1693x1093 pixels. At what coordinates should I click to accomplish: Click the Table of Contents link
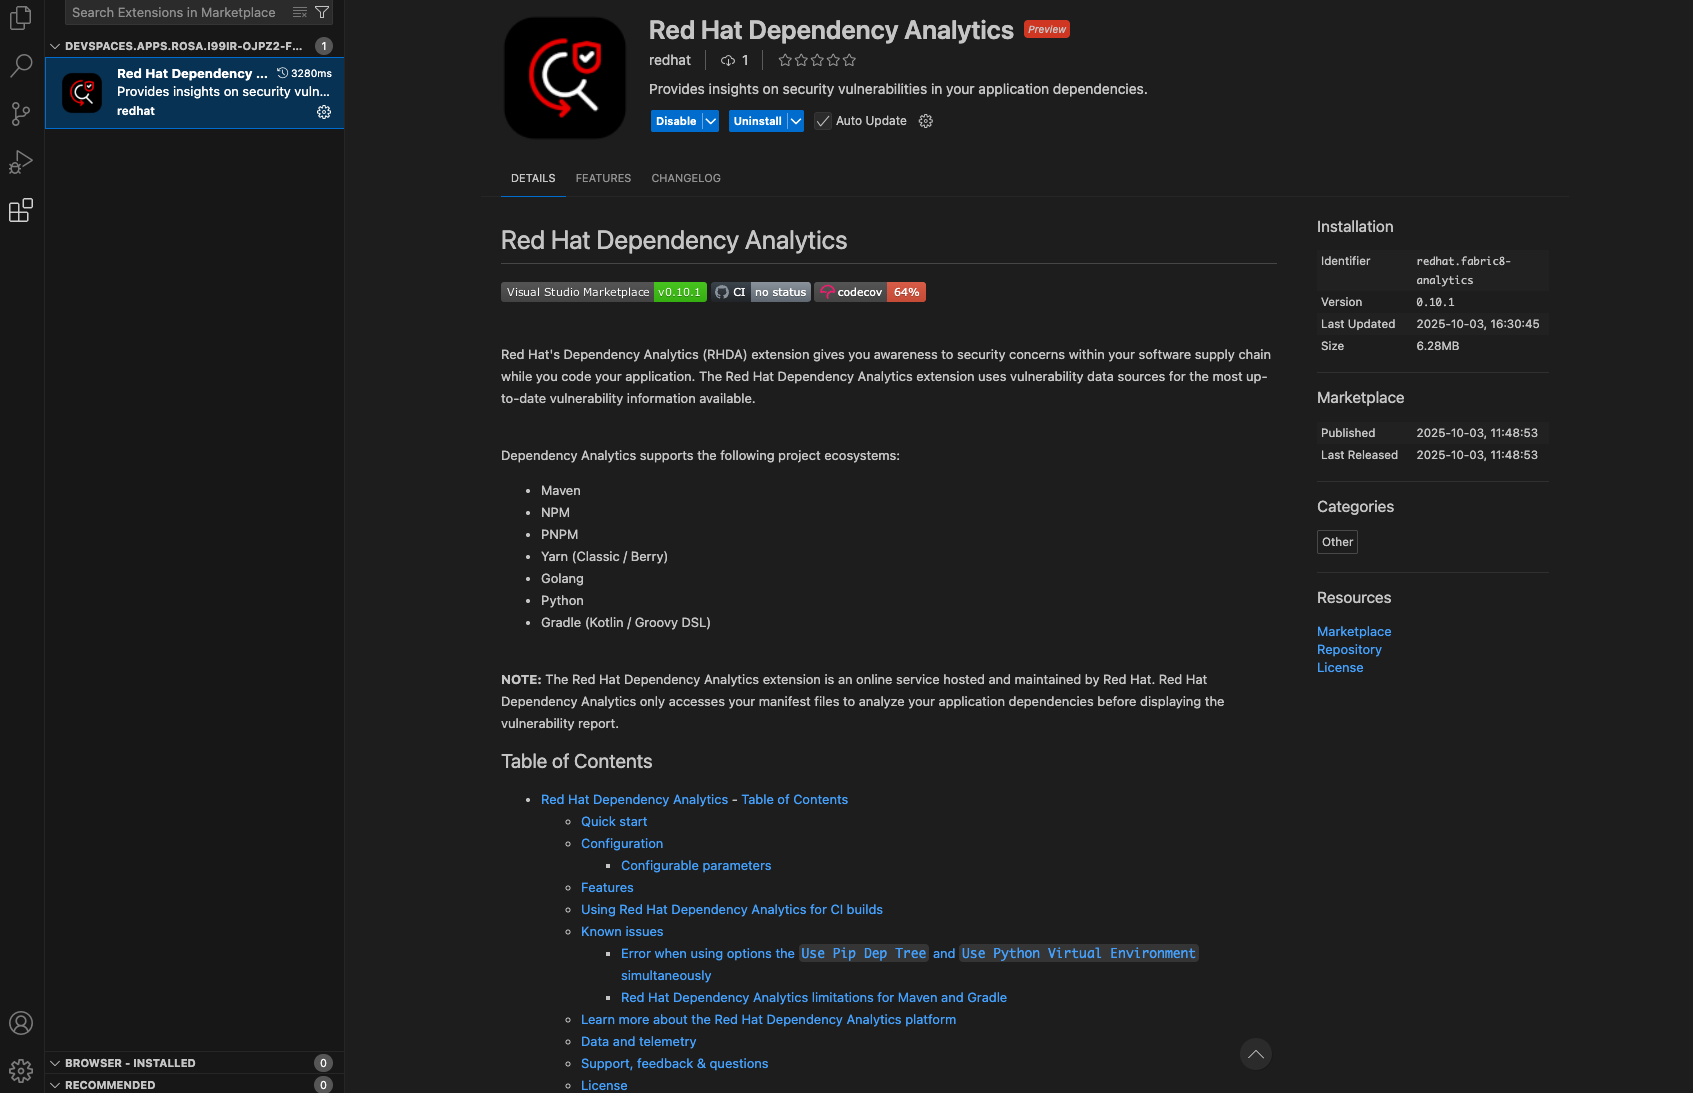pos(794,799)
